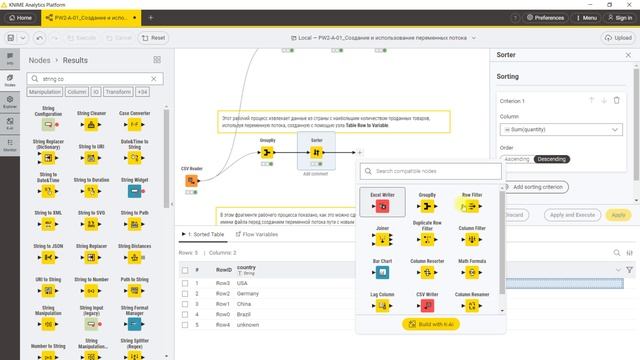Screen dimensions: 640x360
Task: Select the Sorter node on canvas
Action: pos(316,152)
